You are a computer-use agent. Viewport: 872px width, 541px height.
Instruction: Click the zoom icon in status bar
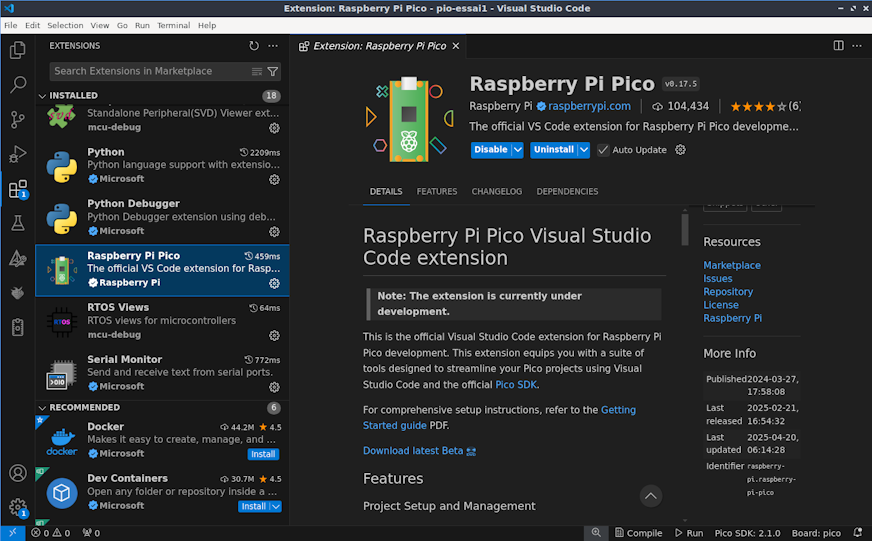(596, 533)
